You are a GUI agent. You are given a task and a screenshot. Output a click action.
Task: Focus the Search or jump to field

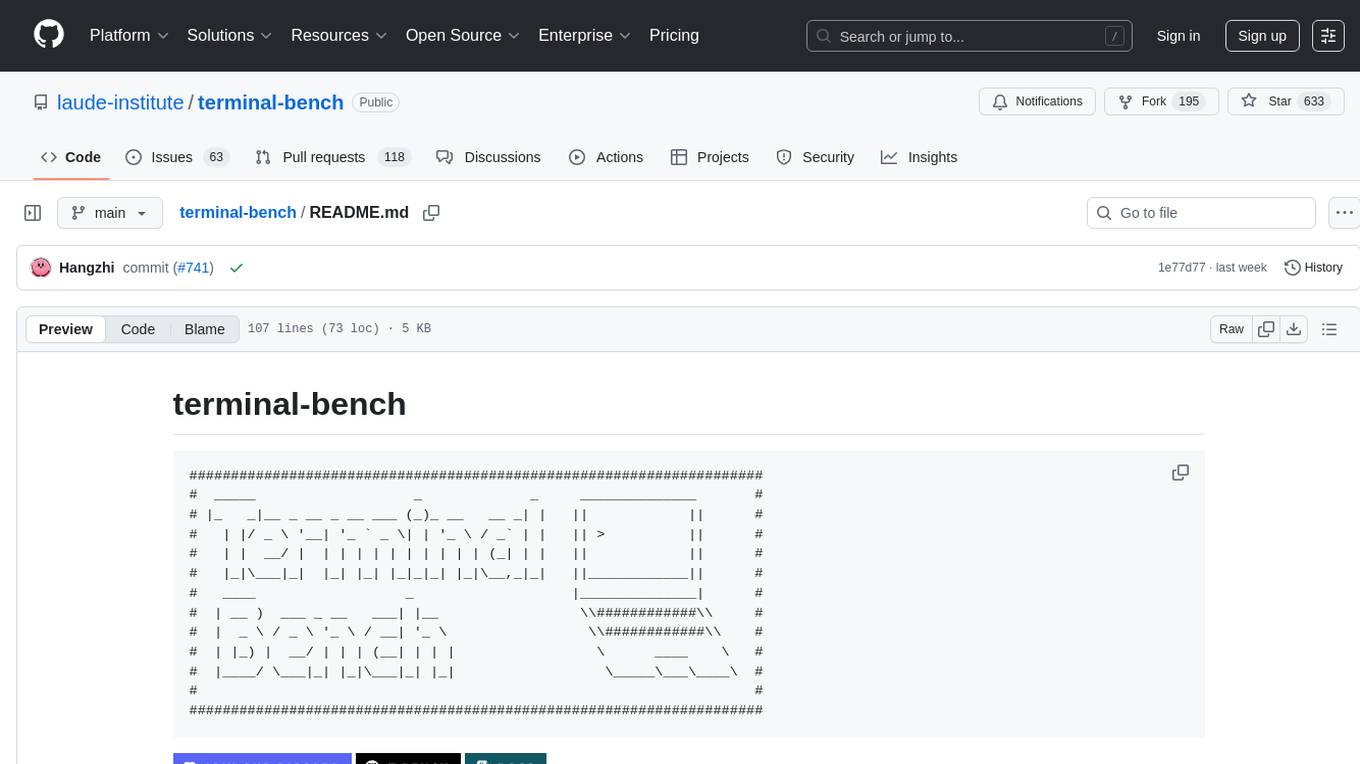click(969, 36)
